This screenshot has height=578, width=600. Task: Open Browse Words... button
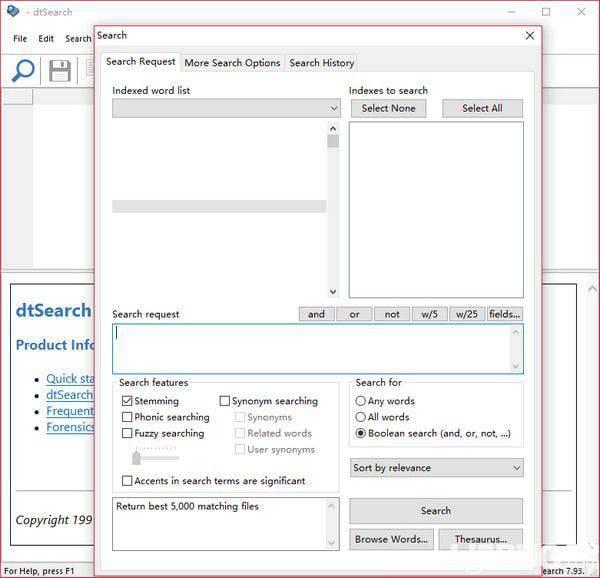coord(391,539)
